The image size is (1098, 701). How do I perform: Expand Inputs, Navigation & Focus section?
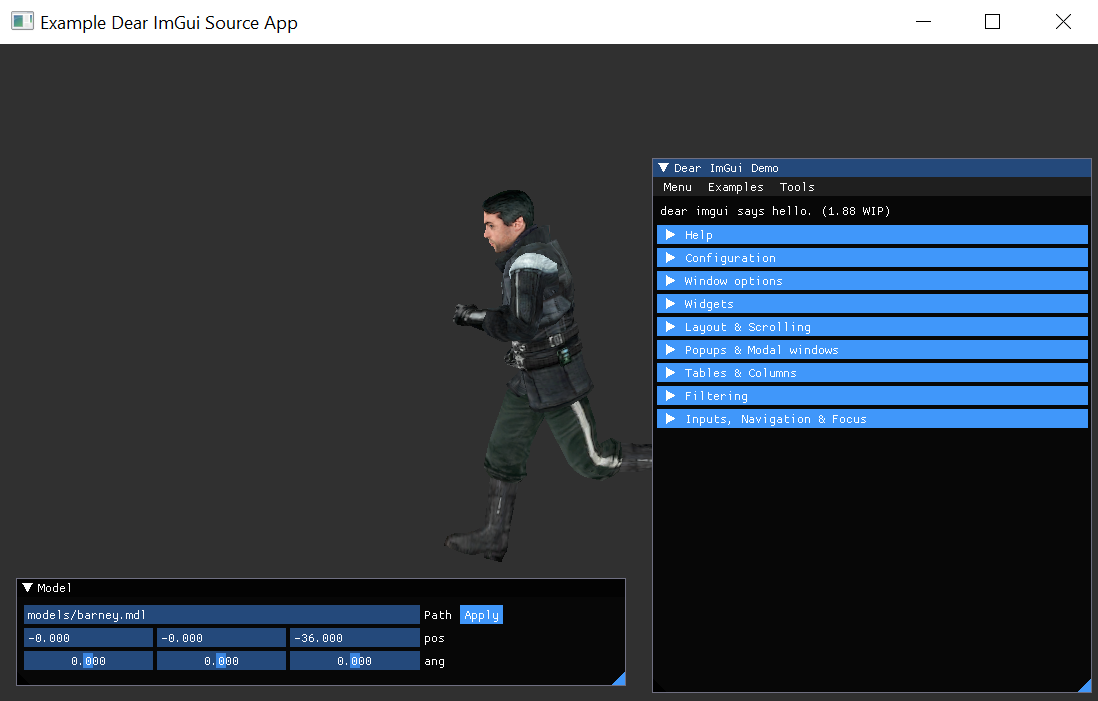click(872, 419)
